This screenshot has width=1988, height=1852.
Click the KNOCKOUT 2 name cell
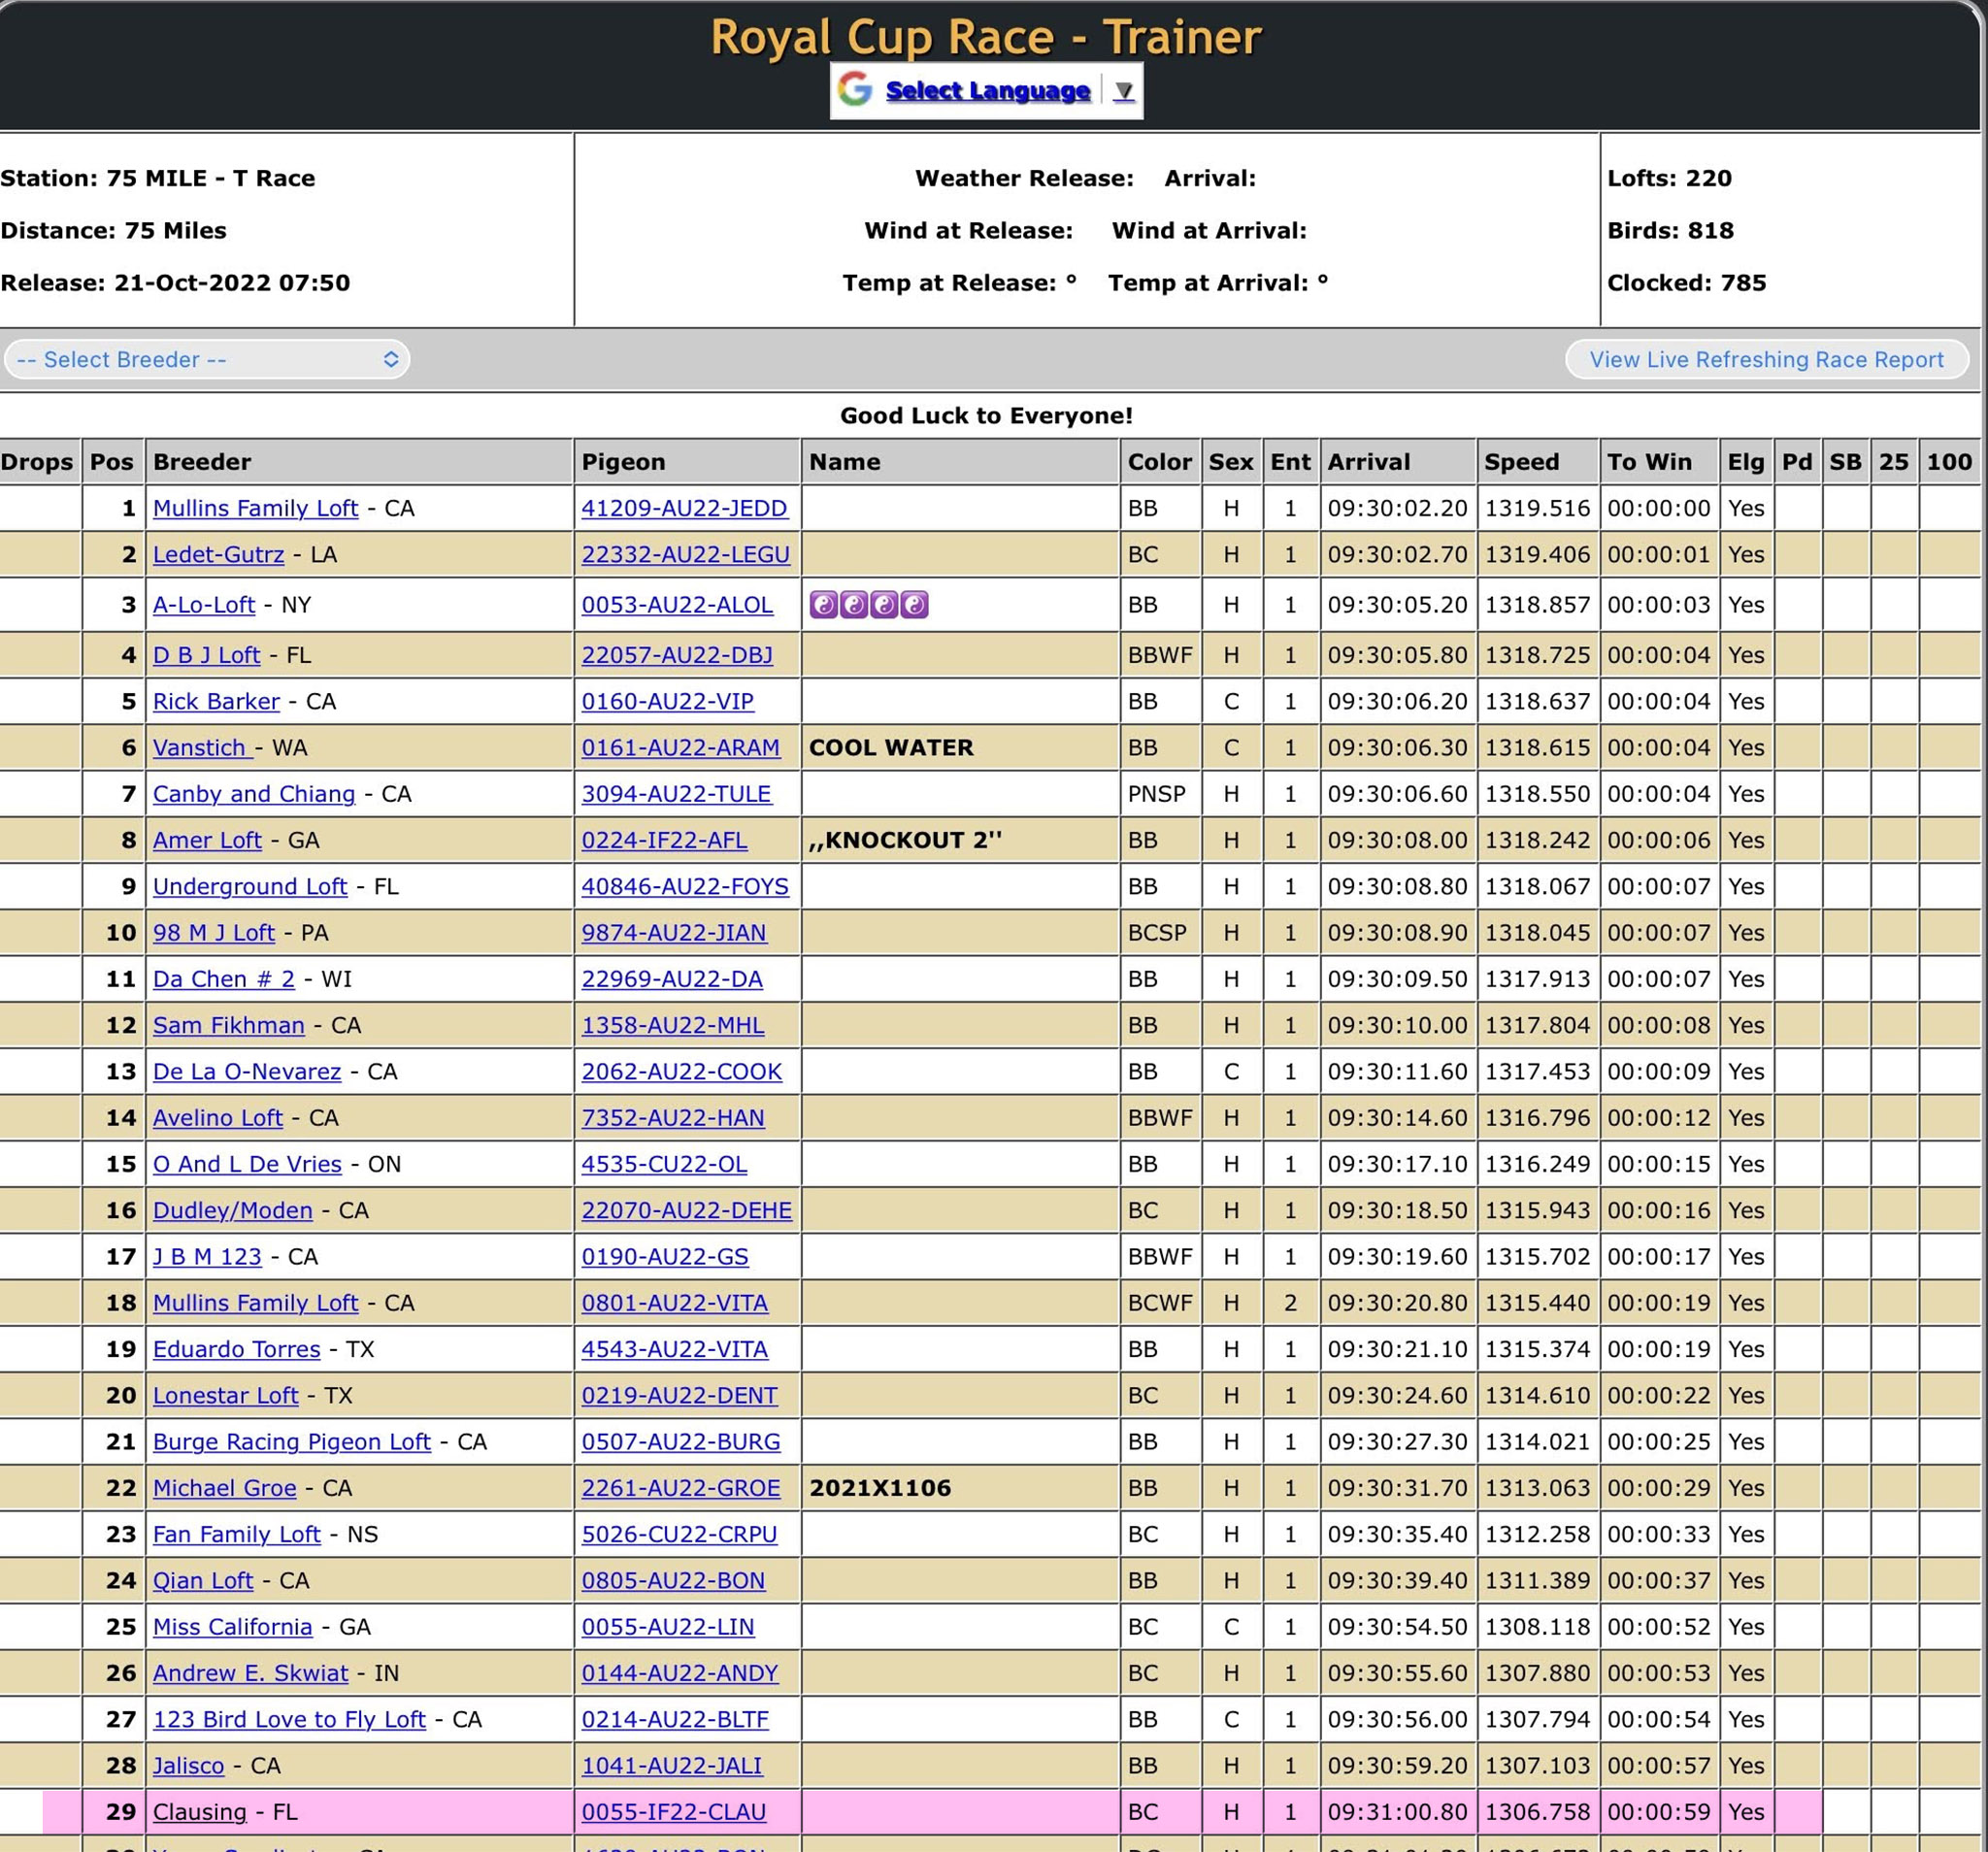click(x=960, y=840)
